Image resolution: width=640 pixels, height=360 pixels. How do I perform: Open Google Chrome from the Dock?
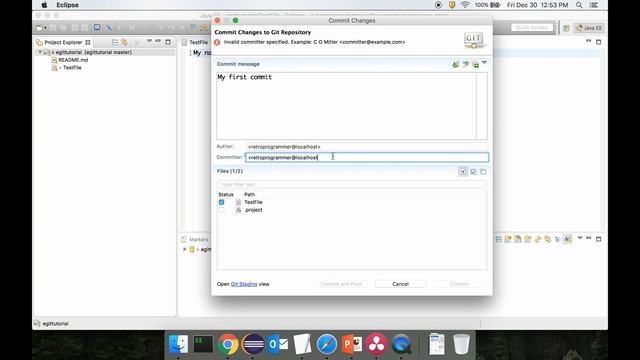point(228,344)
